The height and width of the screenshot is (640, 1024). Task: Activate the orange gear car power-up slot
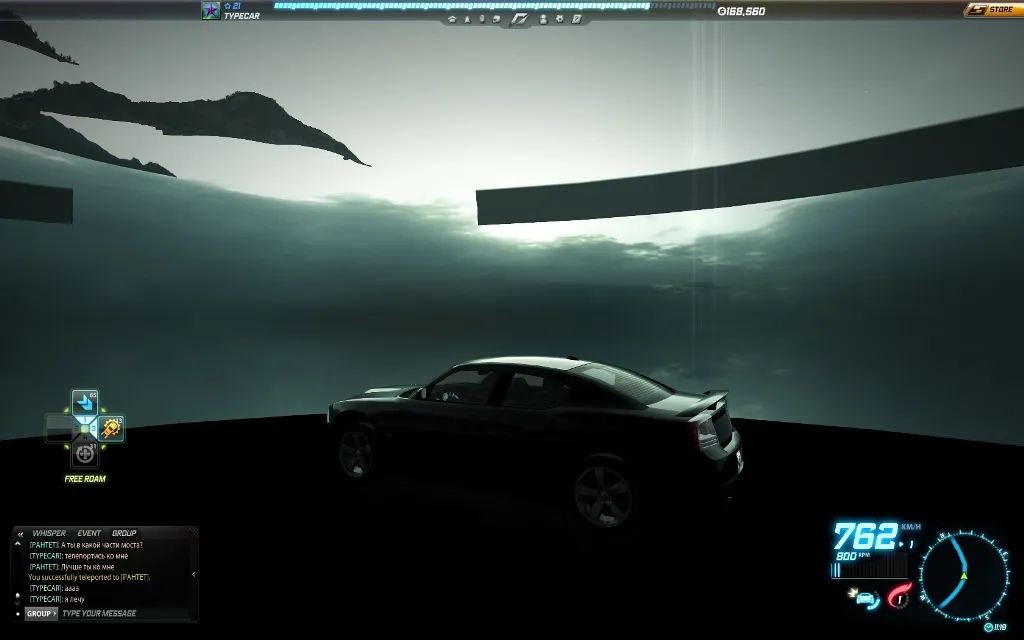pyautogui.click(x=111, y=428)
